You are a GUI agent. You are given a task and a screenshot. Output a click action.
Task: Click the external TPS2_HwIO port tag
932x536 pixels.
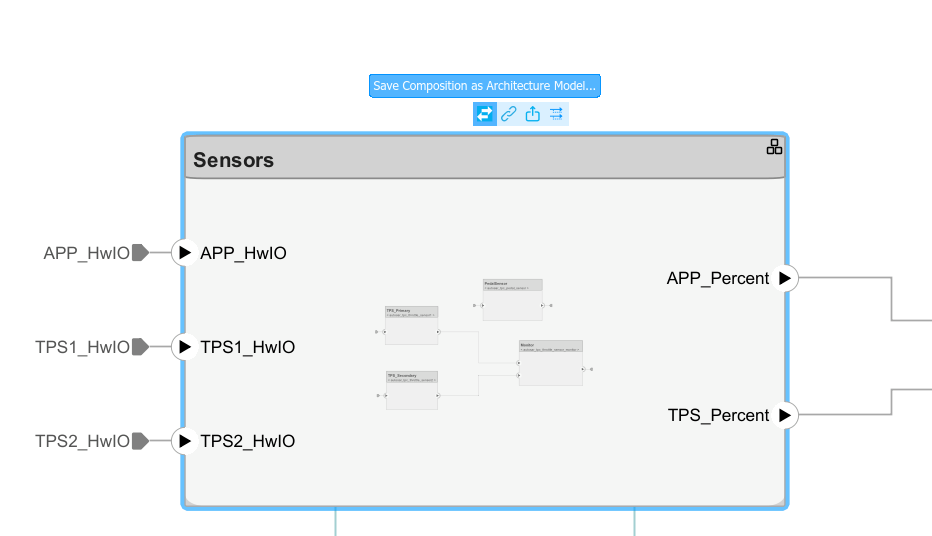pos(140,441)
